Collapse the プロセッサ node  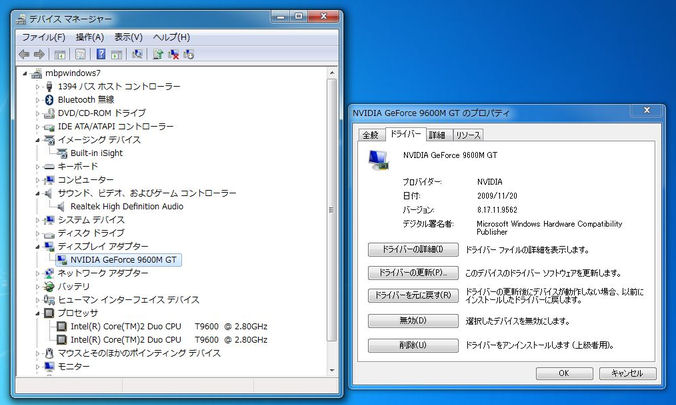point(38,314)
